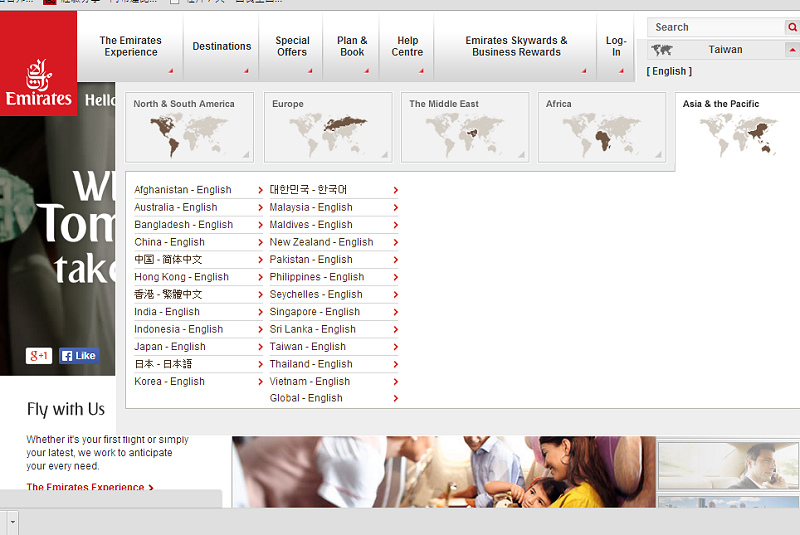Select the Africa region map
The image size is (800, 535).
point(602,128)
